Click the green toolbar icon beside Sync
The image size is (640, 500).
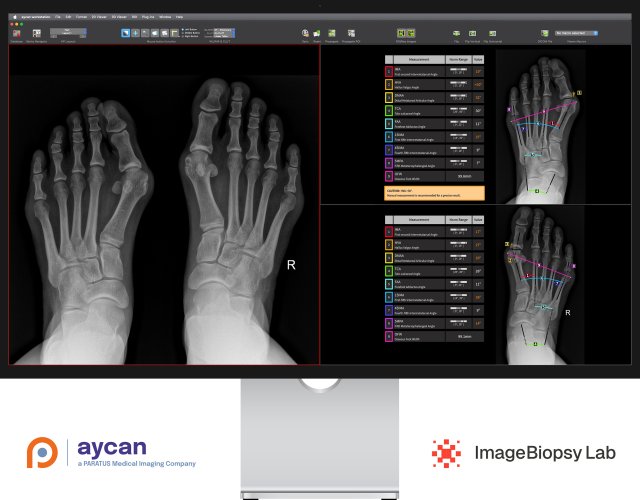(x=317, y=33)
